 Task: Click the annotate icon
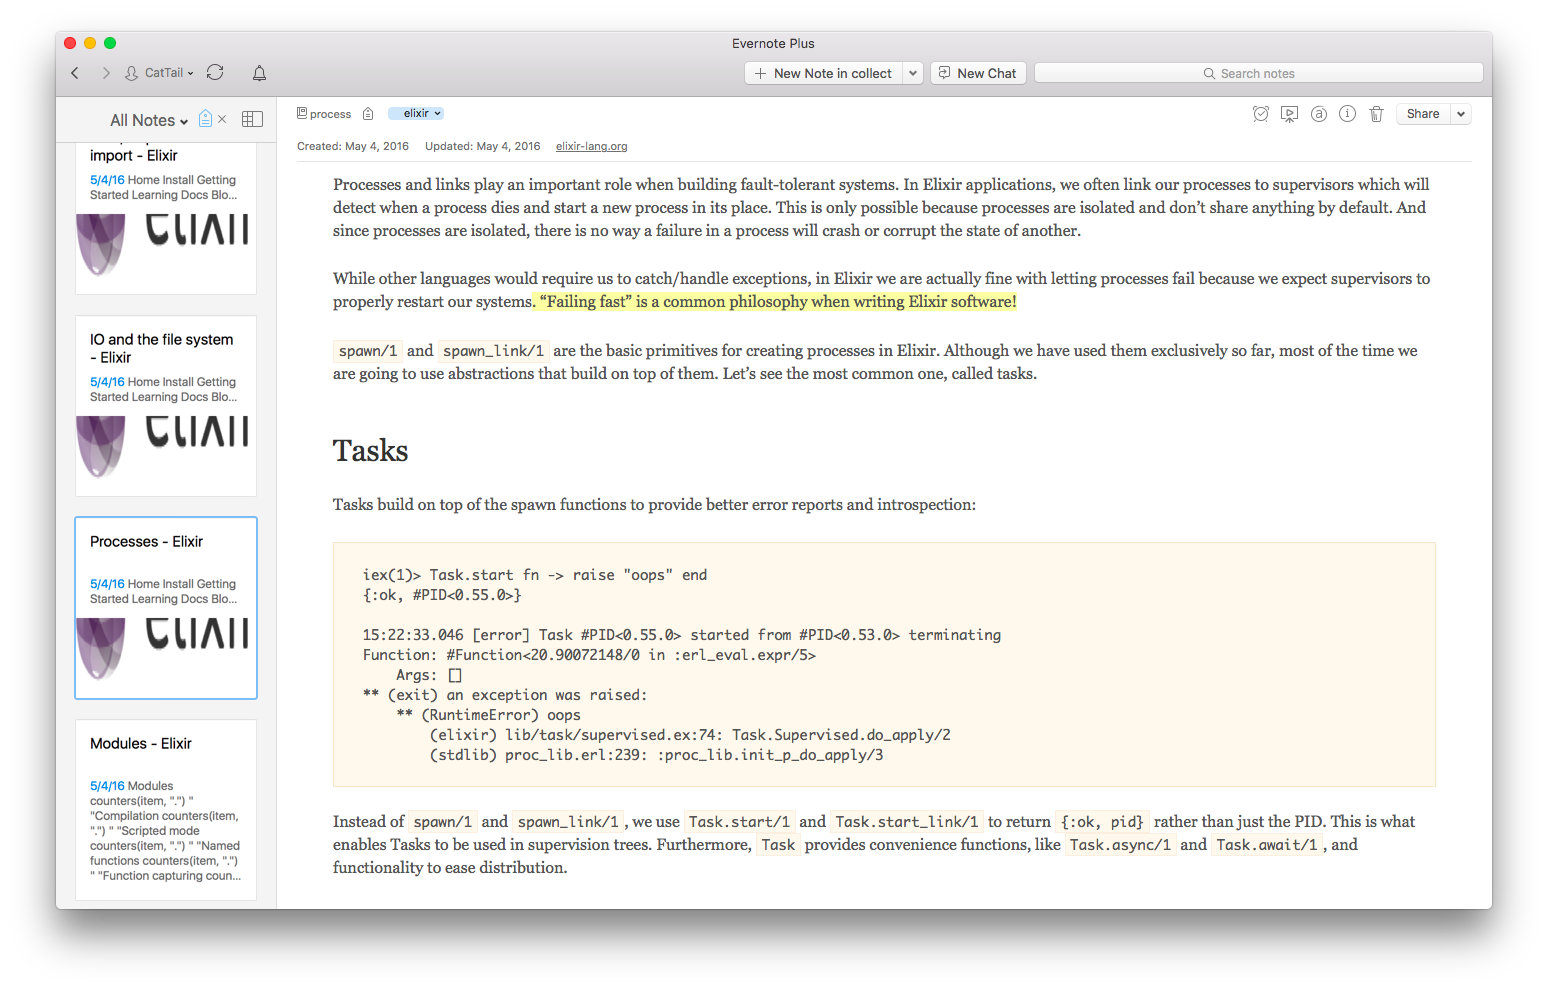(x=1319, y=114)
